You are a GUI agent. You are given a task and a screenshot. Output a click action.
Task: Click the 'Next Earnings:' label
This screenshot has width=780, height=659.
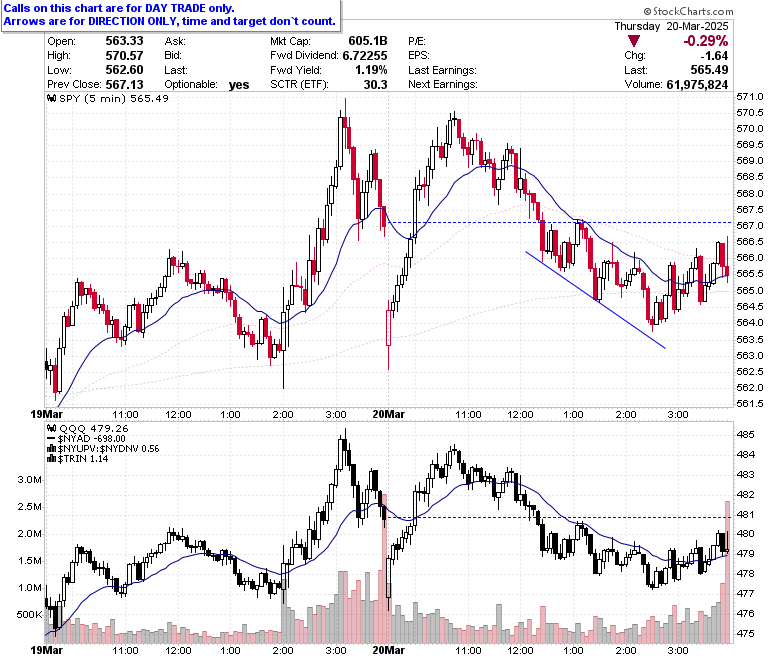point(443,85)
